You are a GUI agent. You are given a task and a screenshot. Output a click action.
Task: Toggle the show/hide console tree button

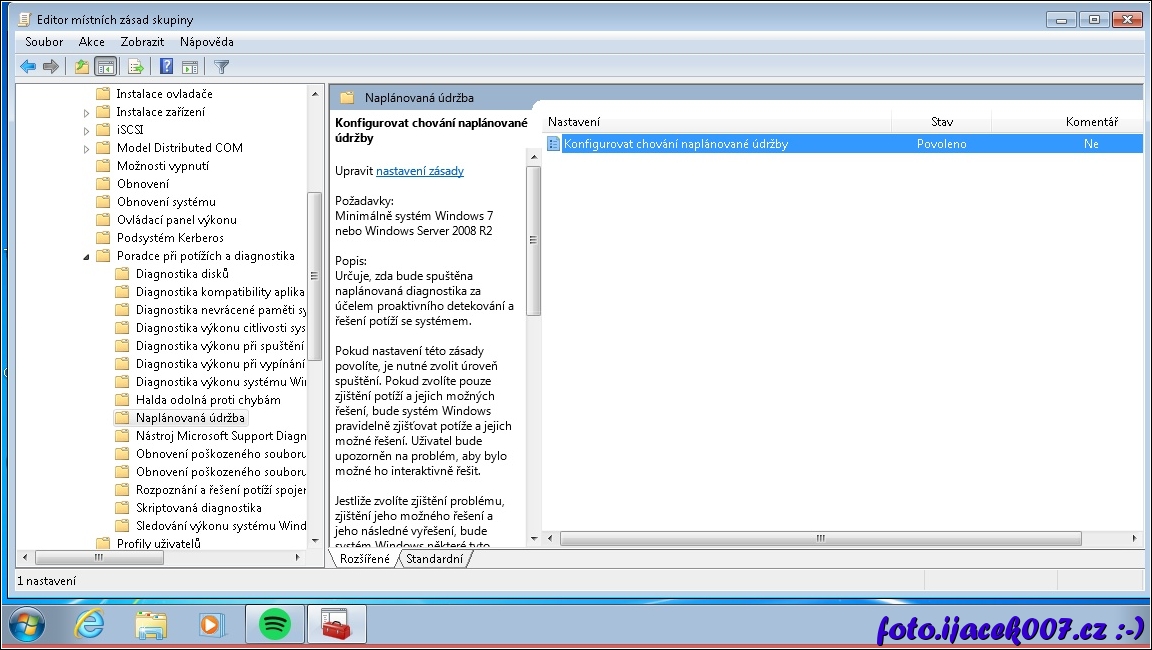(105, 67)
